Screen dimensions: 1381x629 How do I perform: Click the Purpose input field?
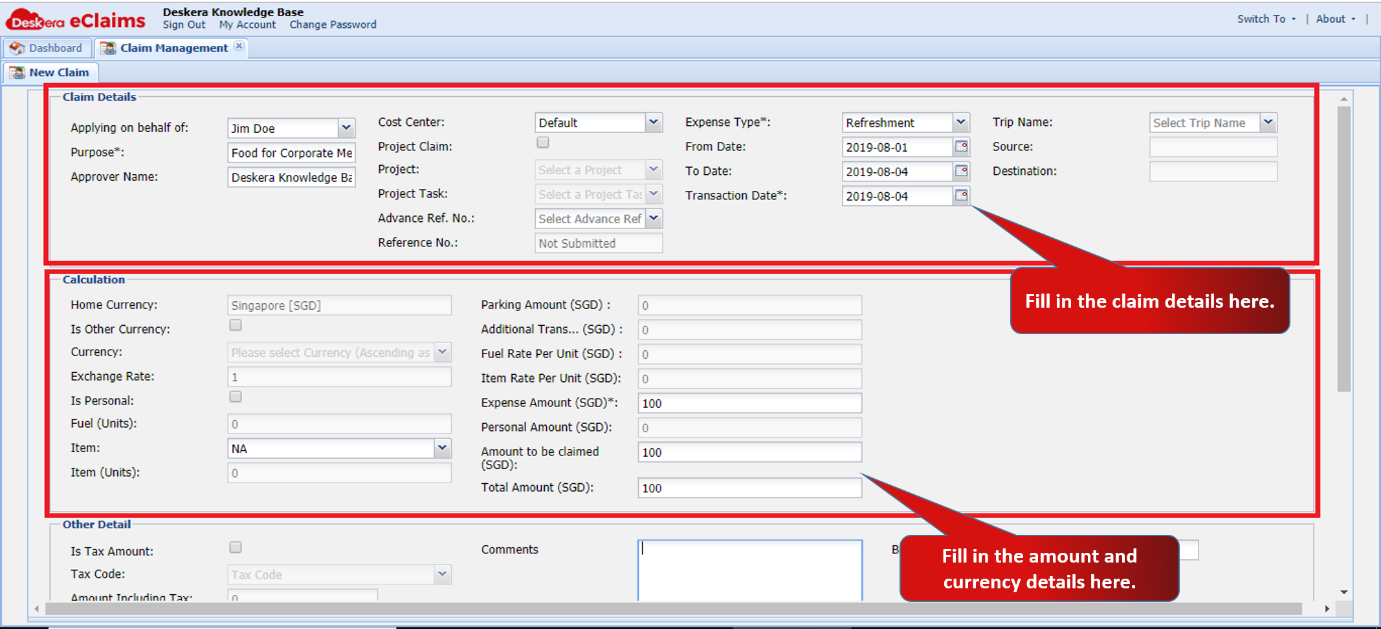pos(291,153)
